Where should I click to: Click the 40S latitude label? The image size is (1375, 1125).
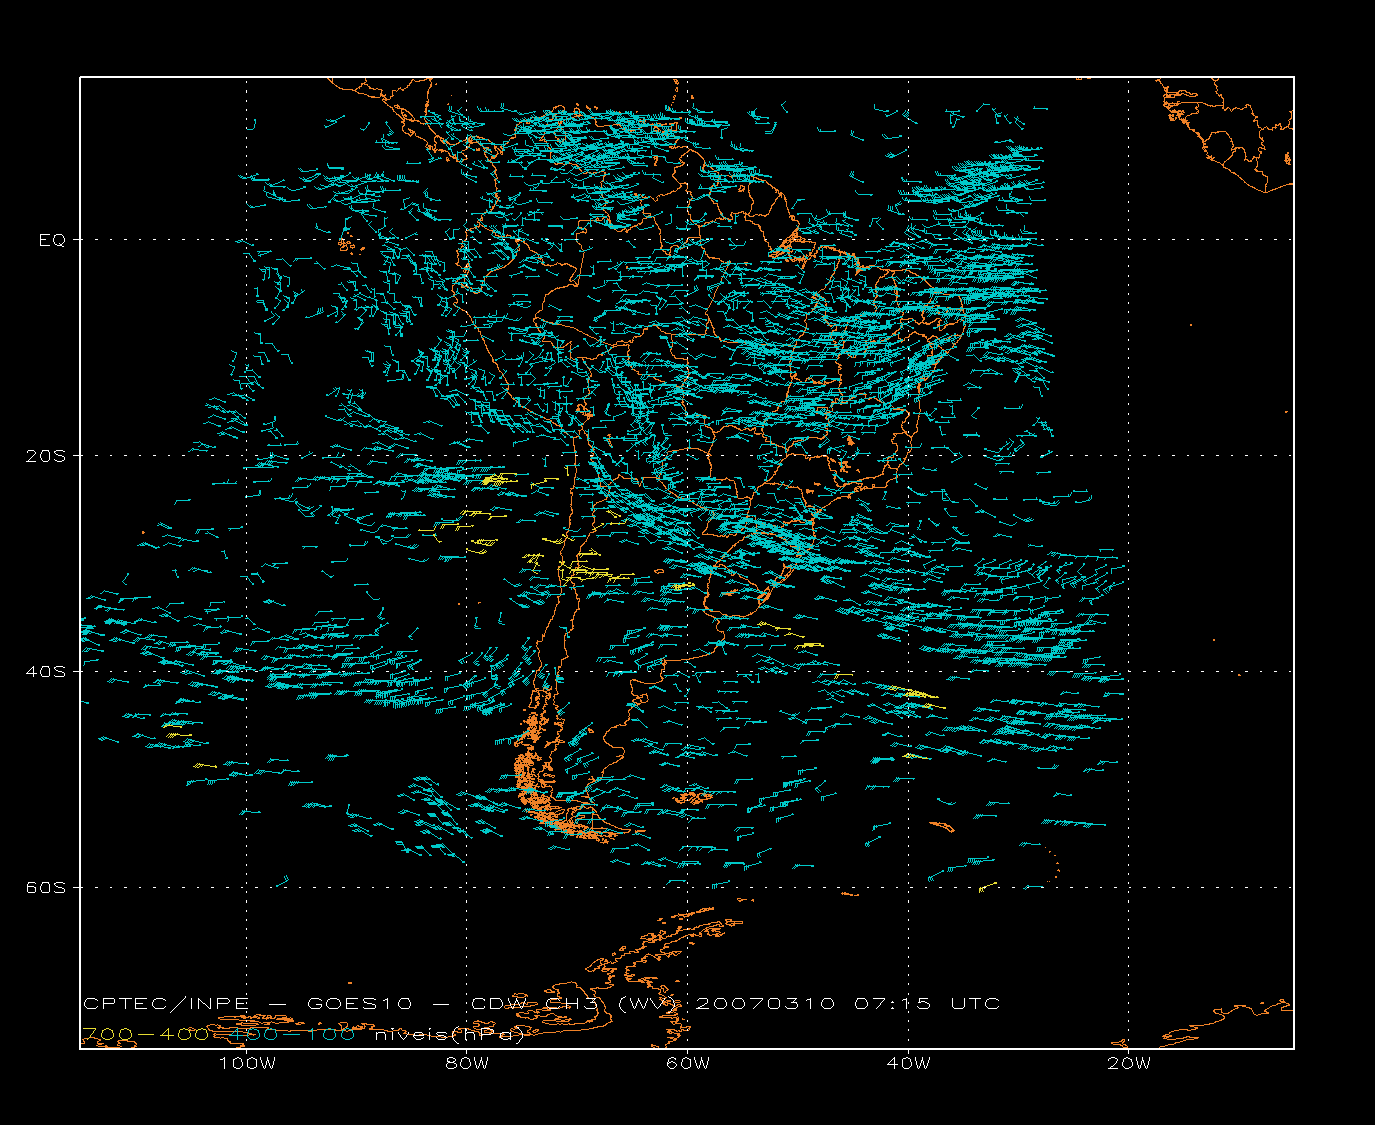[x=45, y=671]
